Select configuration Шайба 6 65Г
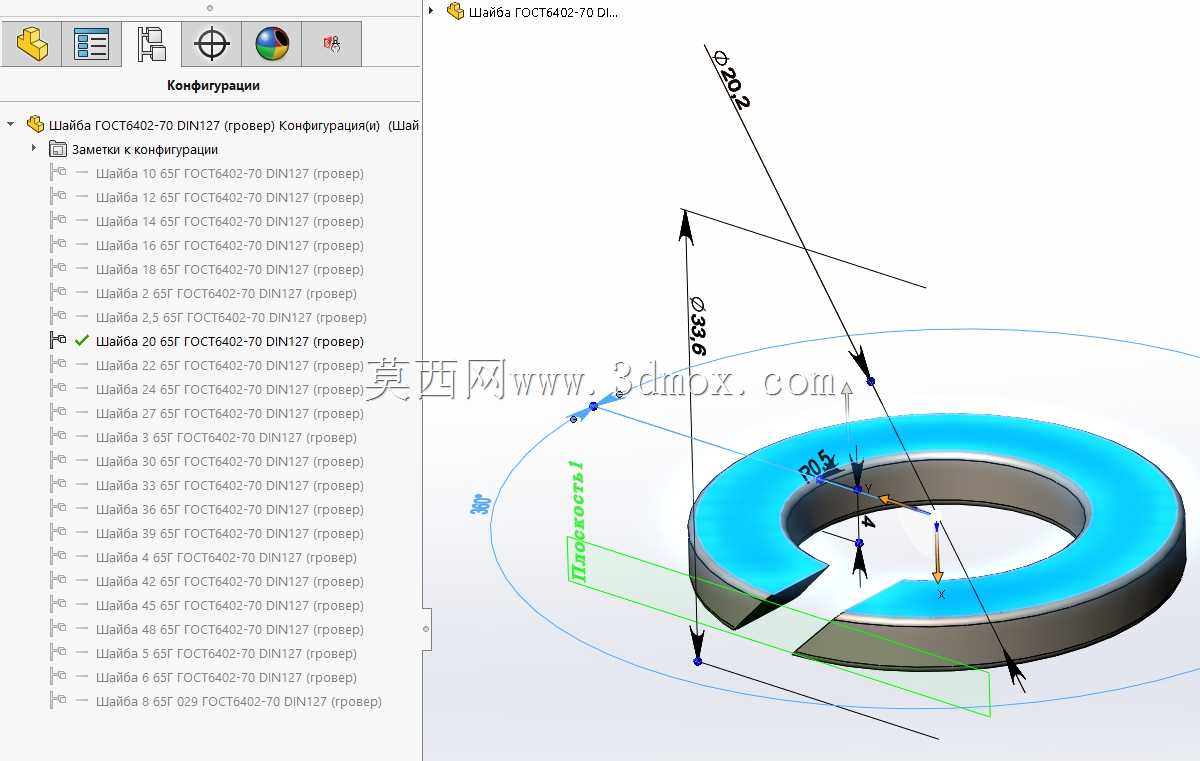 coord(226,677)
